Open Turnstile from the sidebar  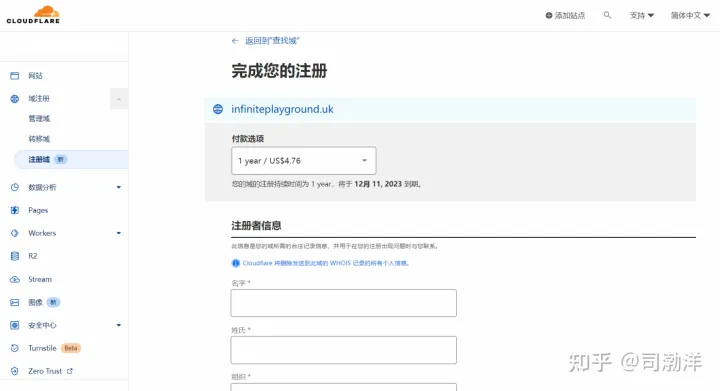click(42, 348)
